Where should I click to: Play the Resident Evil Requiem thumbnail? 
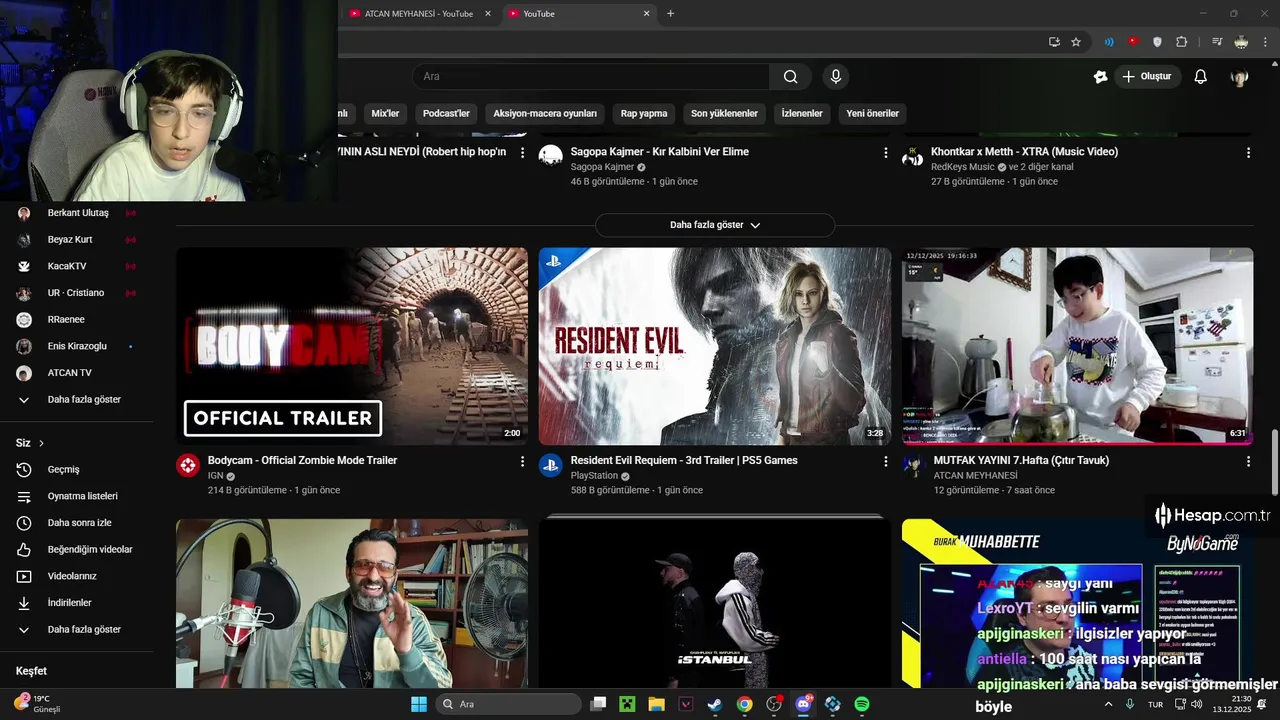pyautogui.click(x=715, y=346)
